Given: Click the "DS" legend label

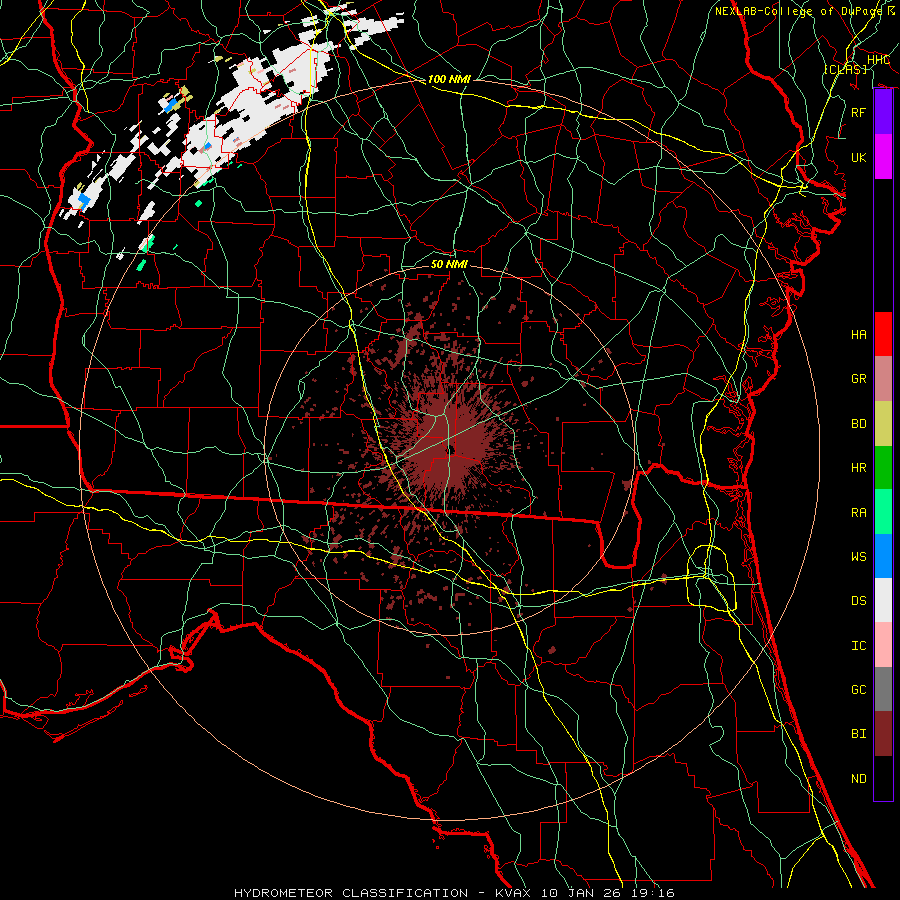Looking at the screenshot, I should click(859, 600).
